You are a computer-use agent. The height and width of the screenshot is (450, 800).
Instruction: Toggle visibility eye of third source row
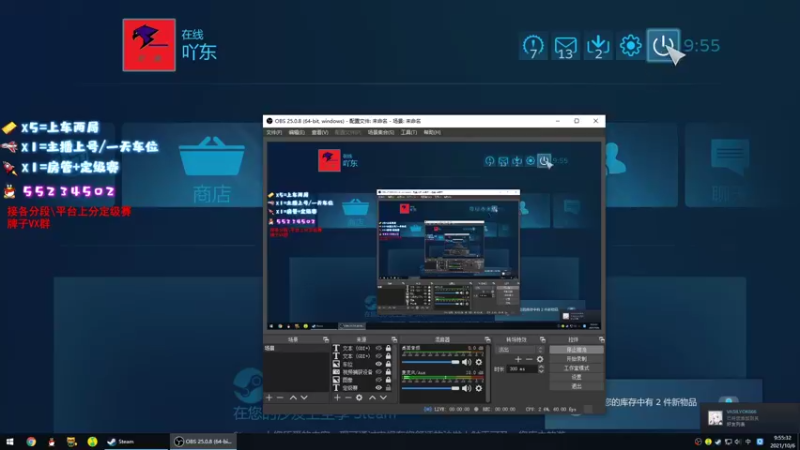379,364
